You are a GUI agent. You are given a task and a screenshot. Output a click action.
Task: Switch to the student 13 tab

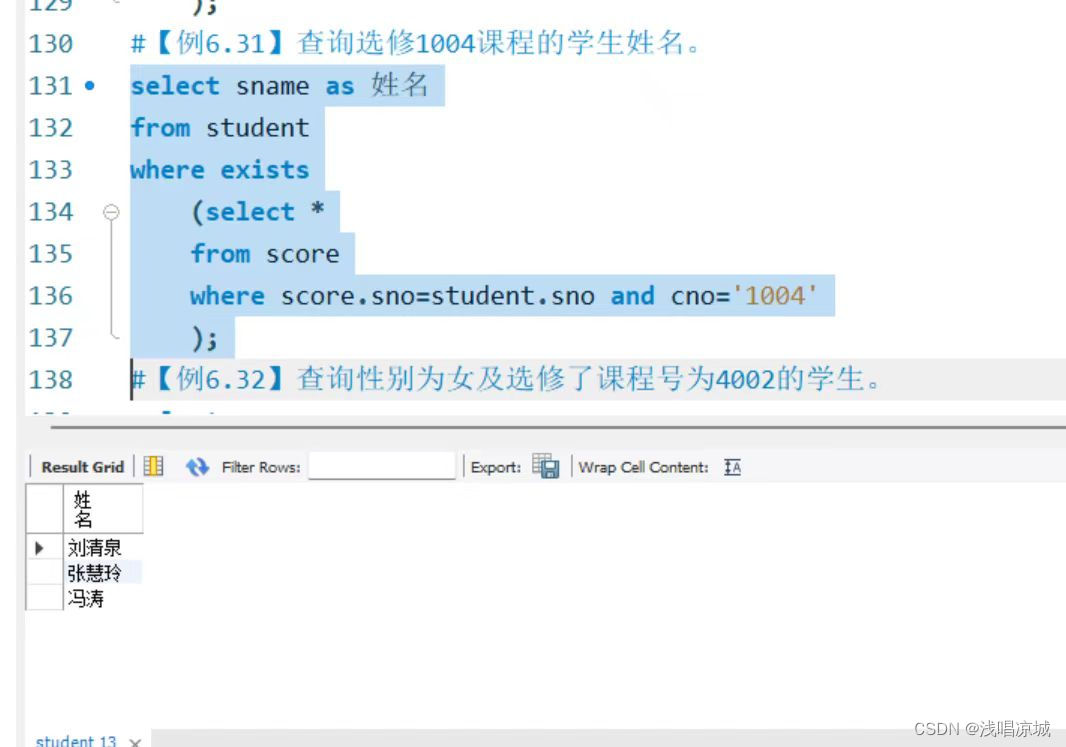tap(77, 741)
